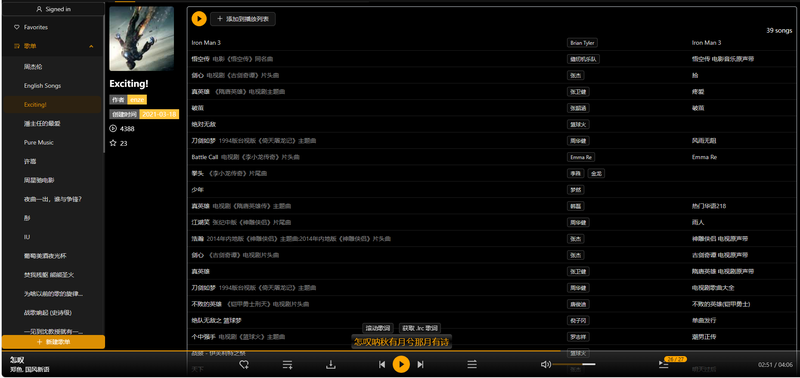Click the 添加到播放列表 button
Image resolution: width=800 pixels, height=378 pixels.
point(243,19)
